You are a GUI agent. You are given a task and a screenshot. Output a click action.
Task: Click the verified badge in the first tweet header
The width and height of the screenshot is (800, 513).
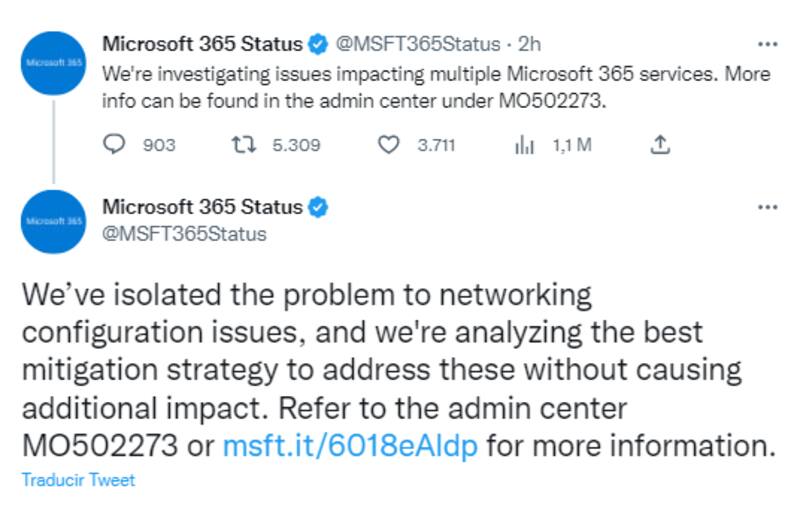(317, 44)
